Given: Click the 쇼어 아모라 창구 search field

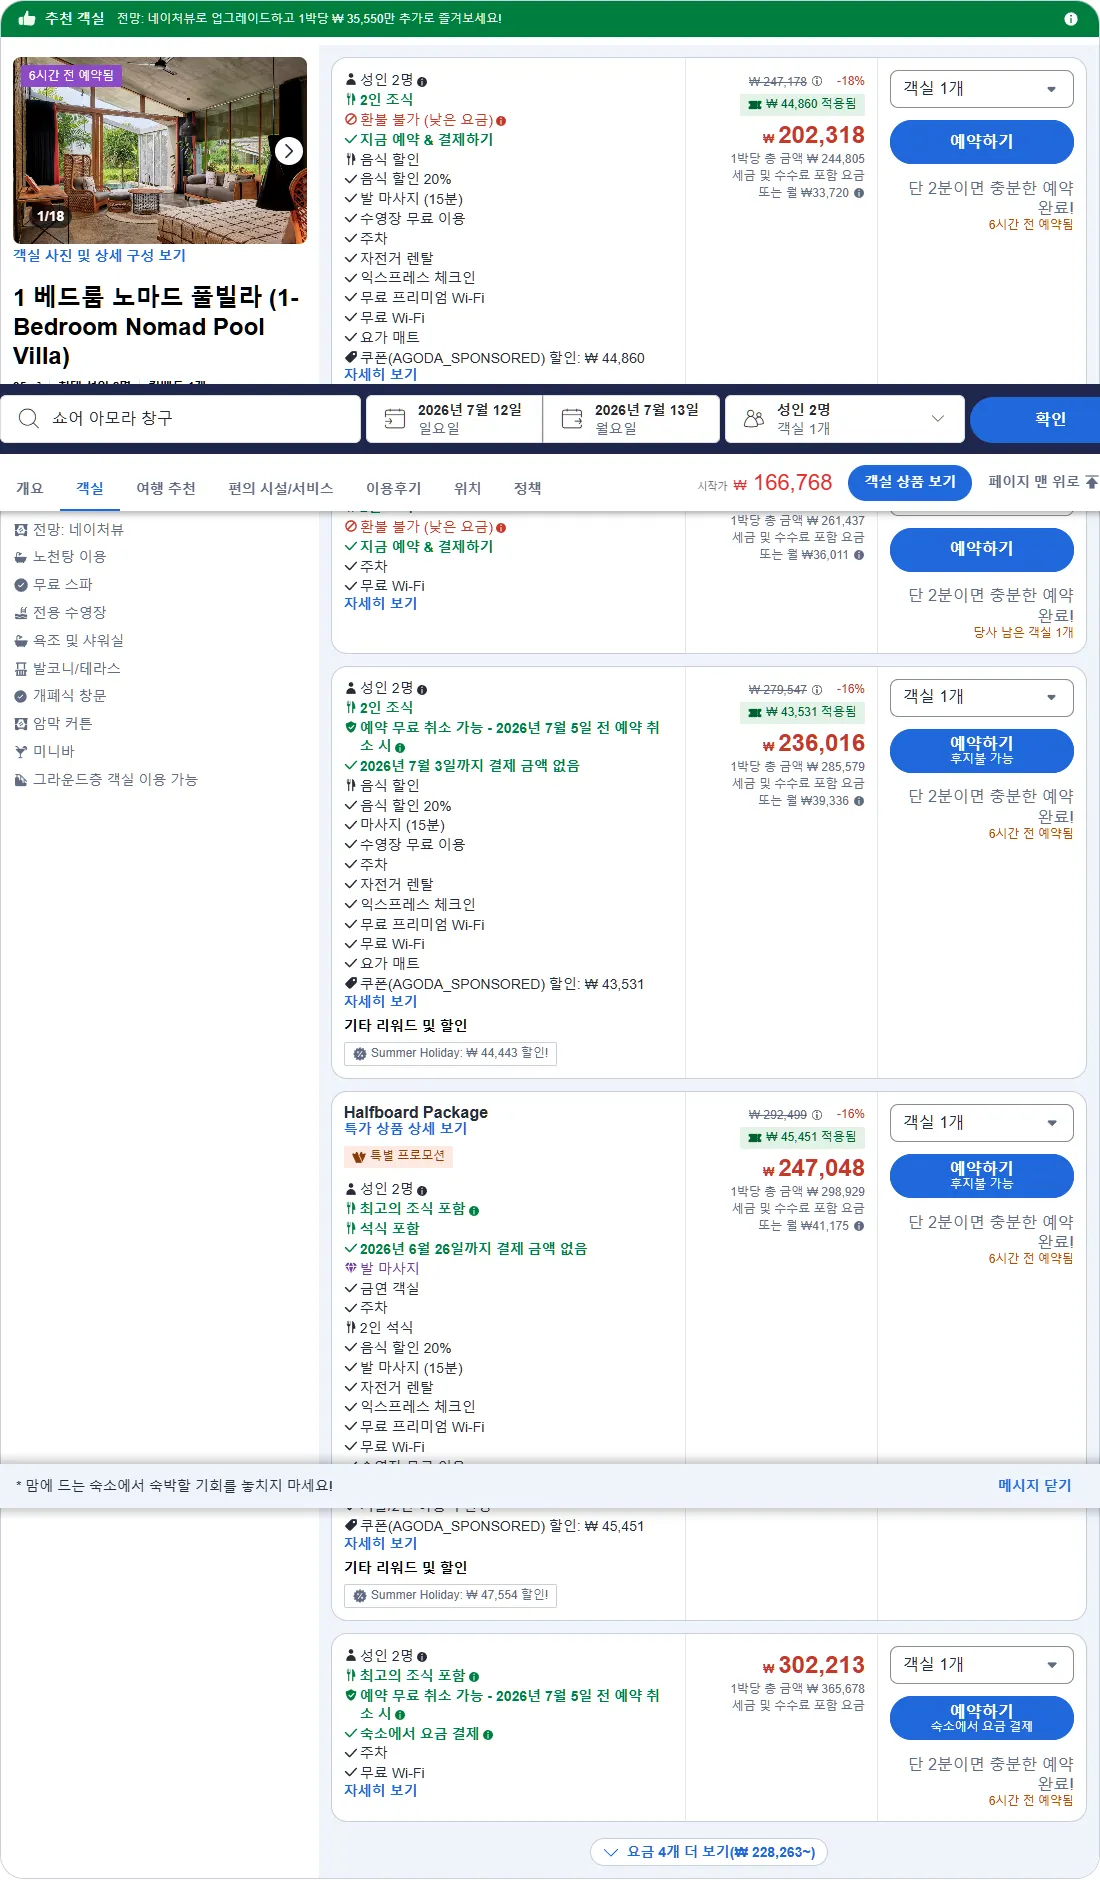Looking at the screenshot, I should click(181, 419).
